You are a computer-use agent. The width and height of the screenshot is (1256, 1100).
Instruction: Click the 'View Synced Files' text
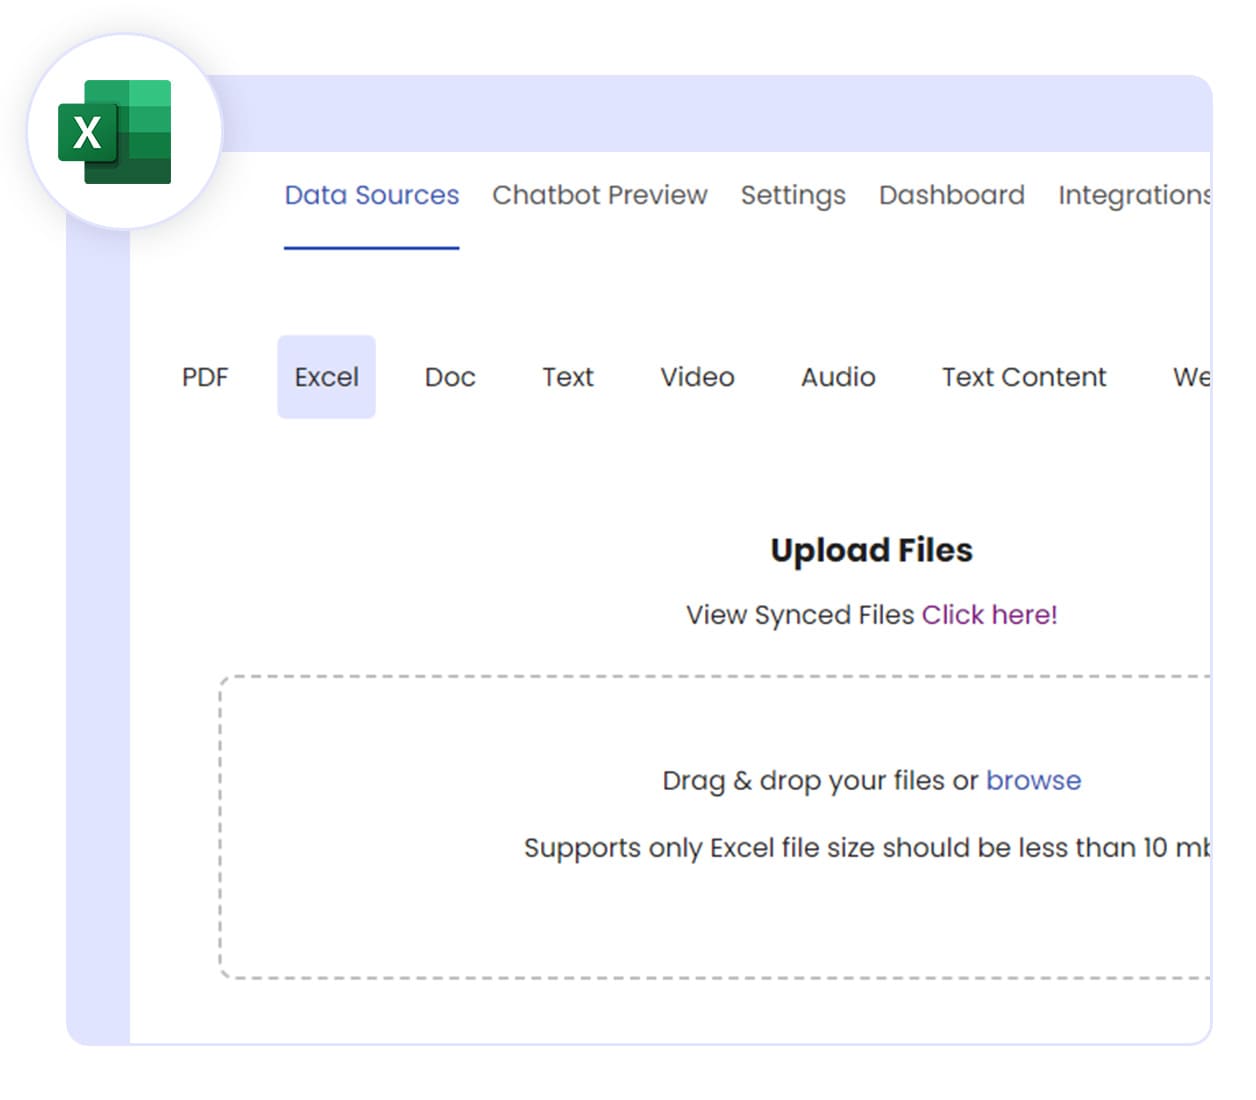(800, 615)
